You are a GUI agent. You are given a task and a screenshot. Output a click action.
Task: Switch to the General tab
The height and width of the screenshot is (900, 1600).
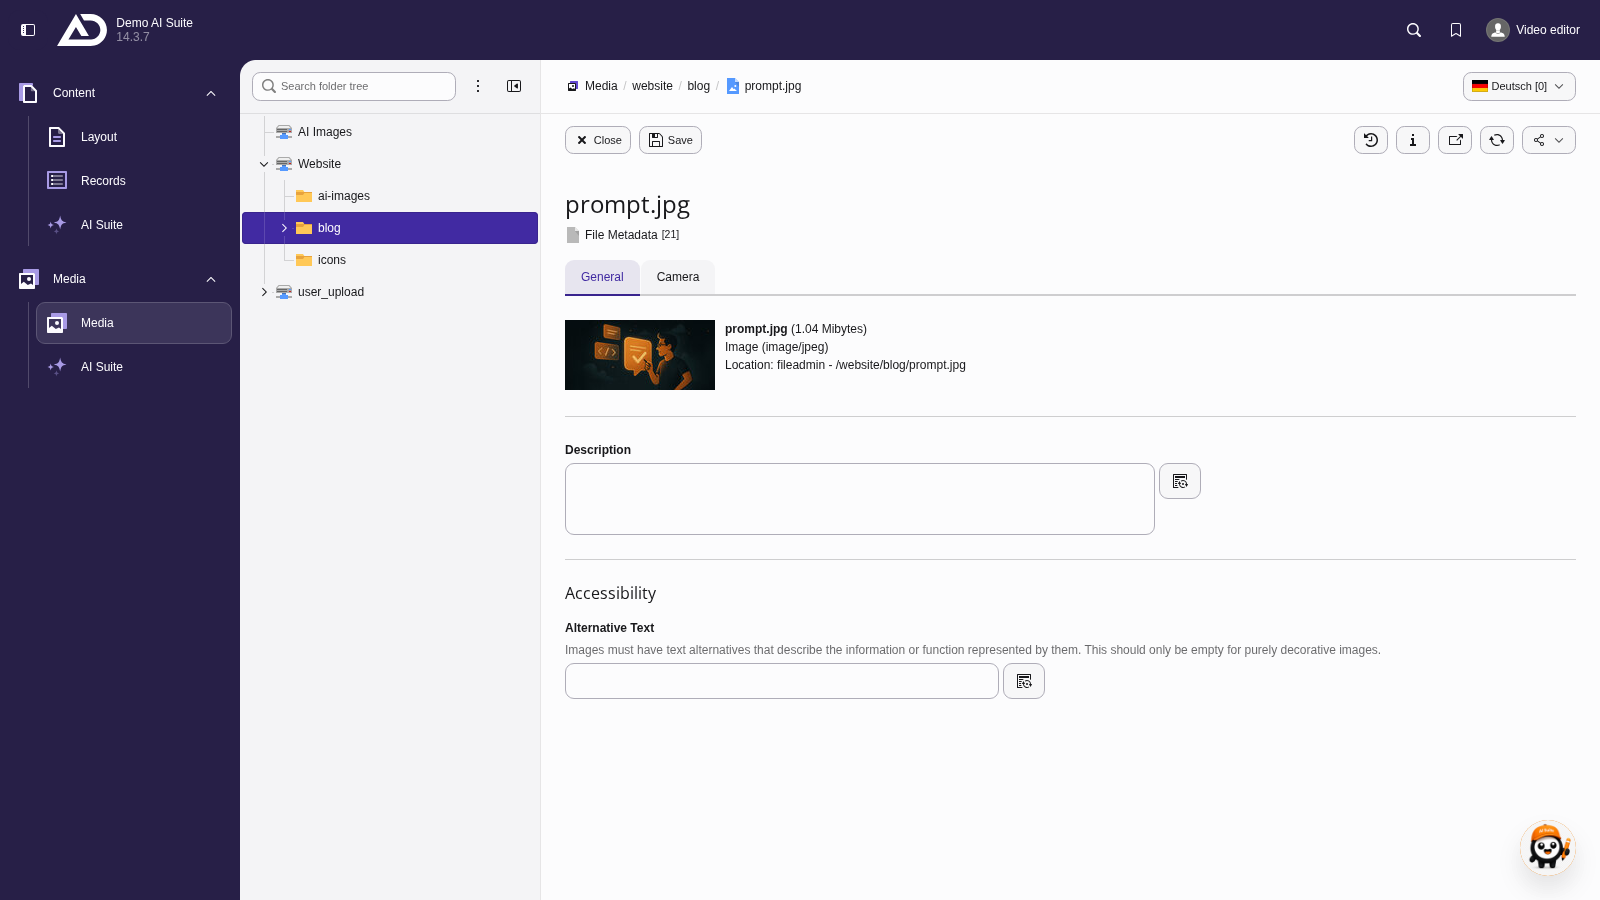pos(602,277)
